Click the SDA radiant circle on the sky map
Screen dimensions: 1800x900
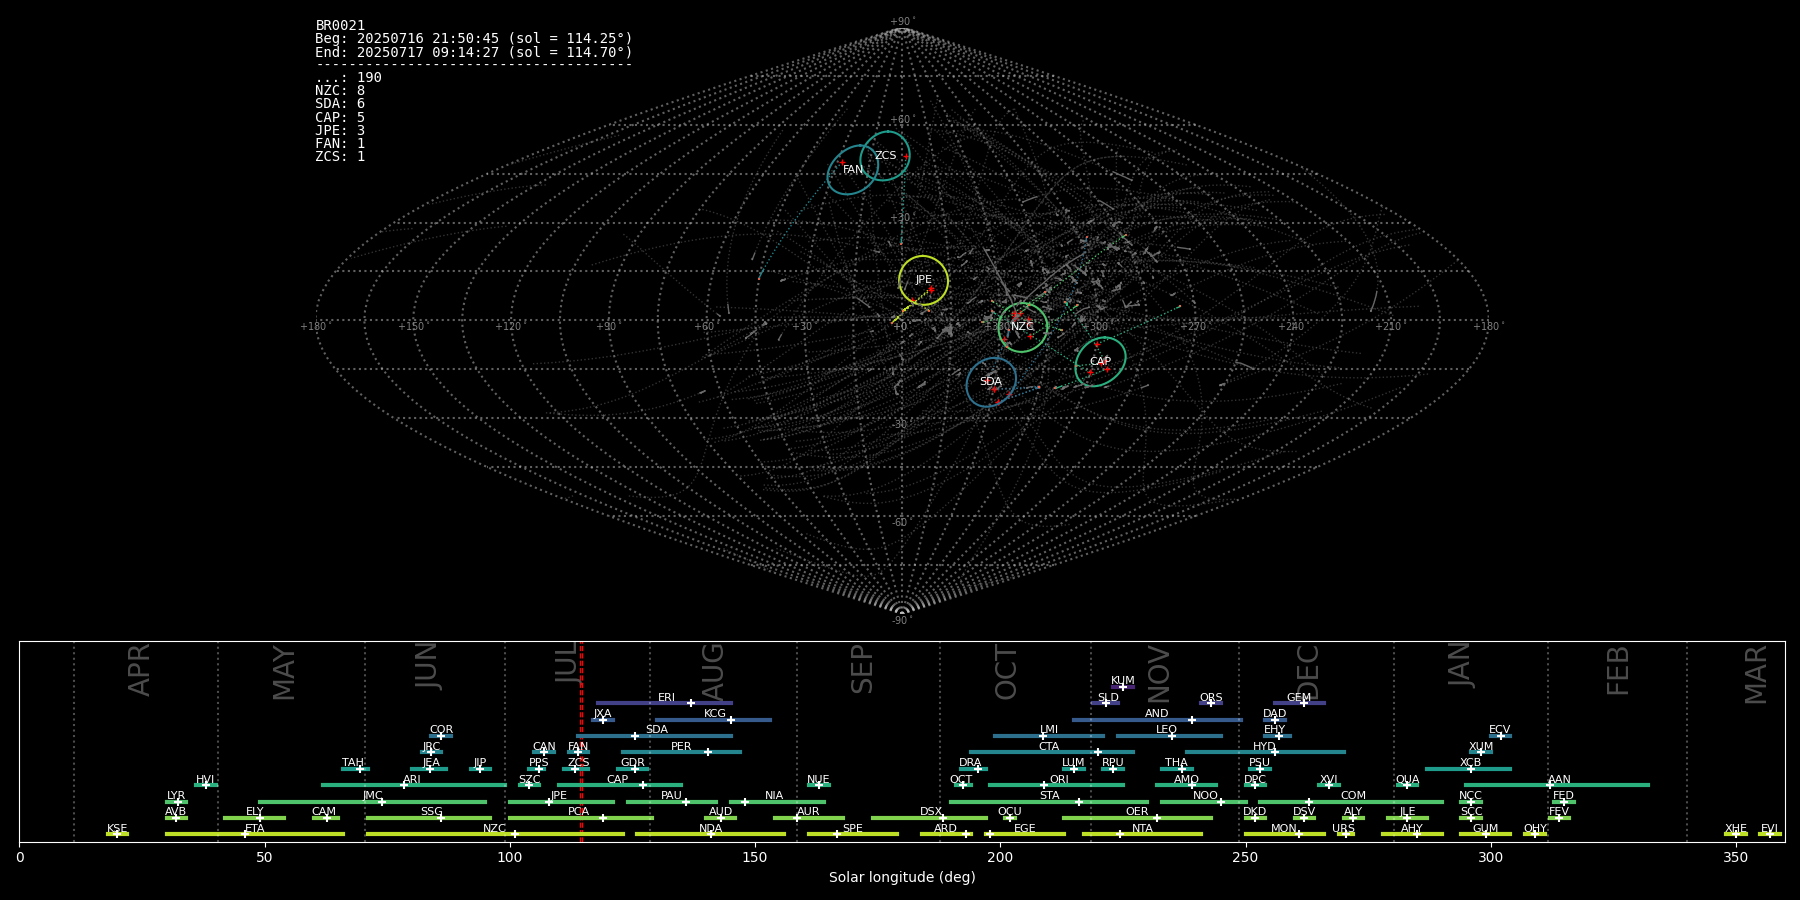coord(991,382)
